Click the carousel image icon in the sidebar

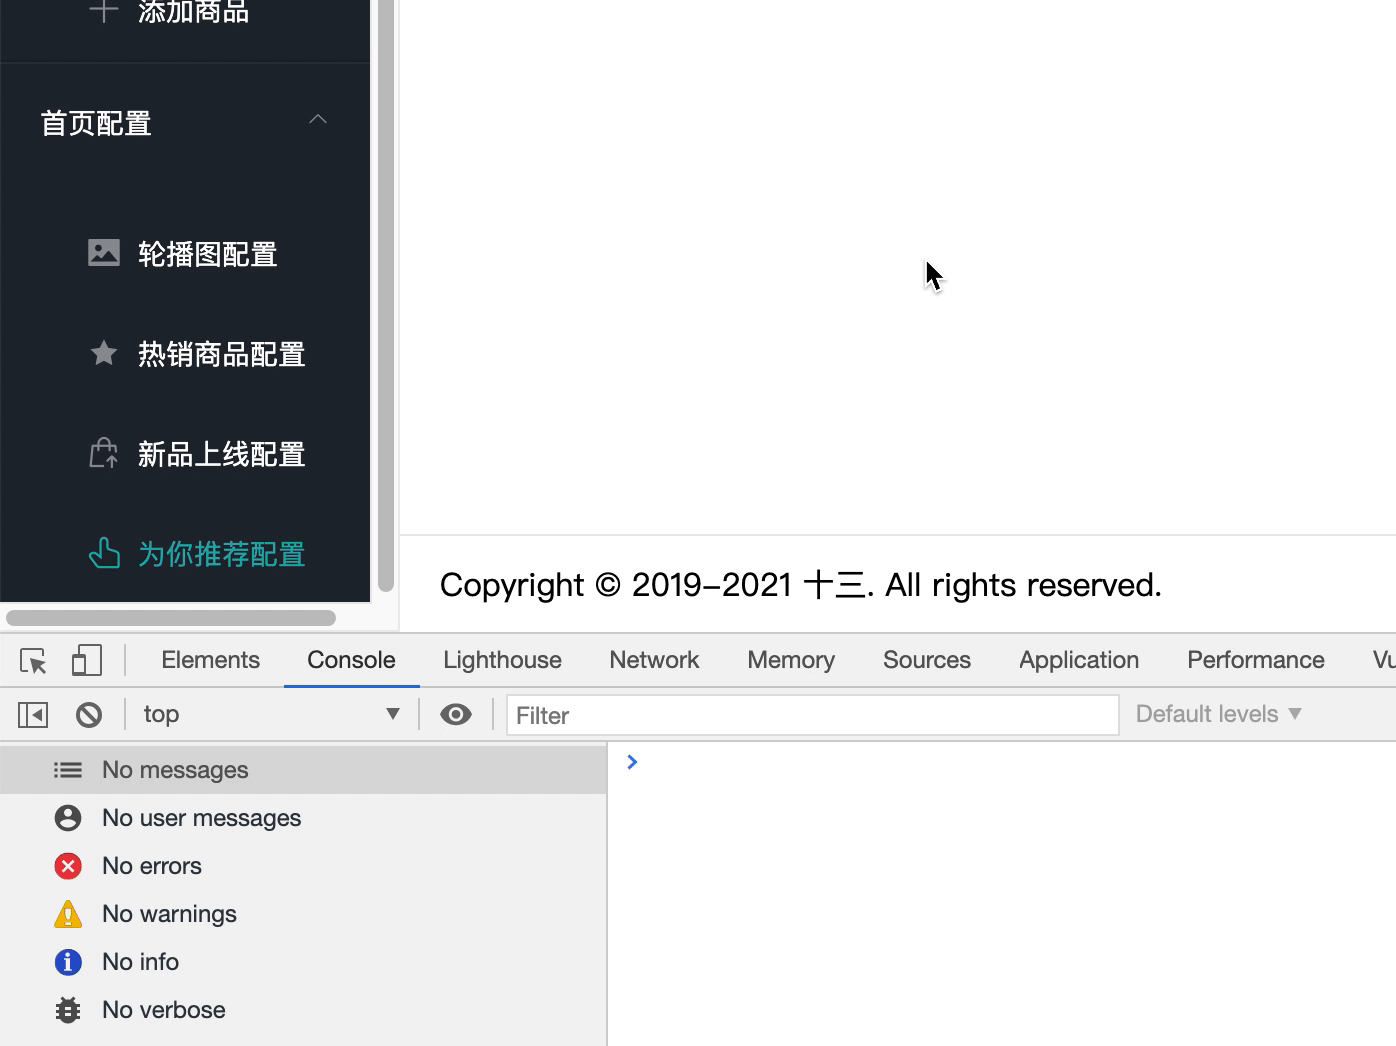[104, 253]
